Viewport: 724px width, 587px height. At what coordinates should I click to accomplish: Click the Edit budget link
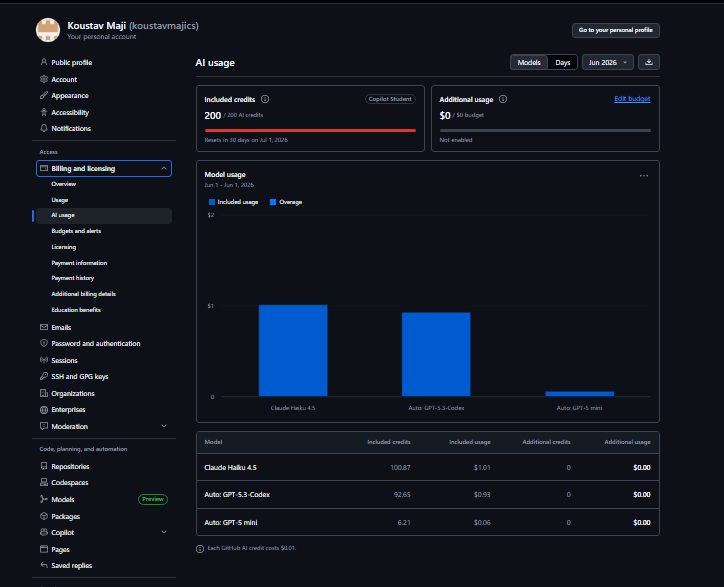632,98
